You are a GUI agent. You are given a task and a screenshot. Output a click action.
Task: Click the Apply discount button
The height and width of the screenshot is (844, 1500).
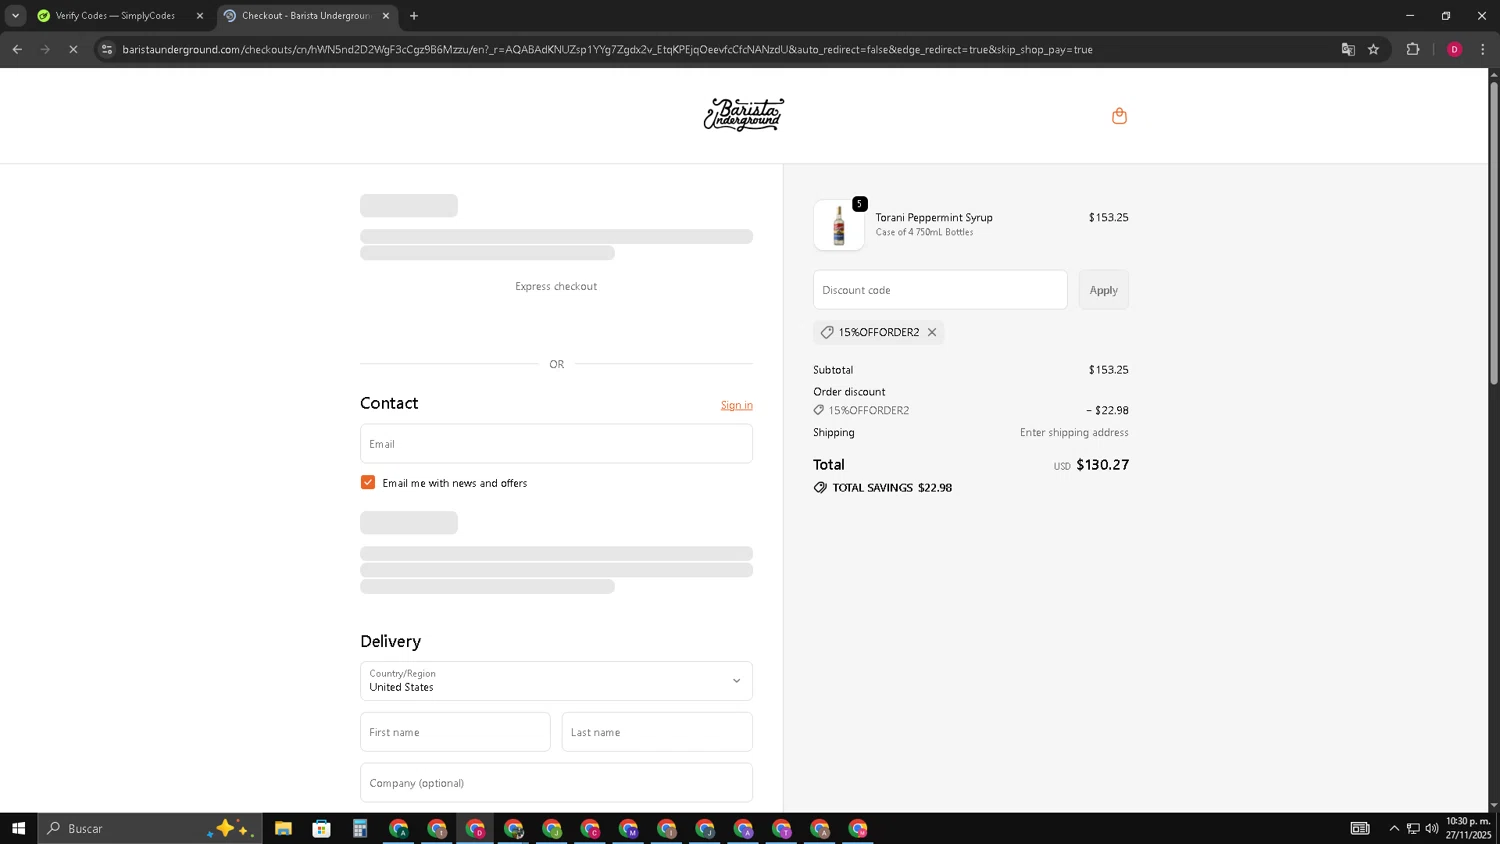[x=1103, y=290]
